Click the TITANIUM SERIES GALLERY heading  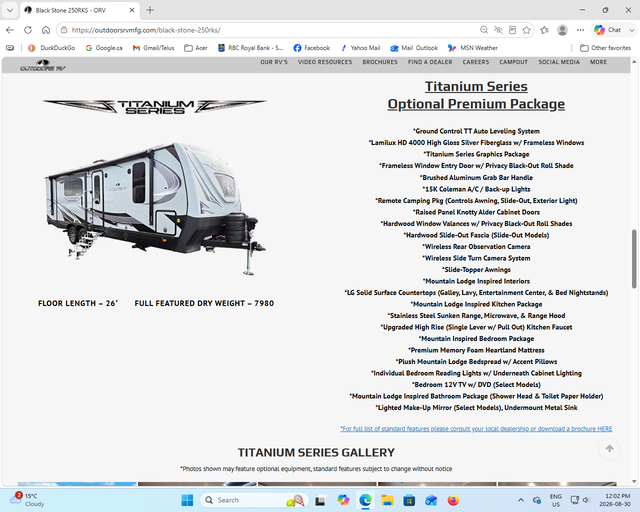point(316,452)
